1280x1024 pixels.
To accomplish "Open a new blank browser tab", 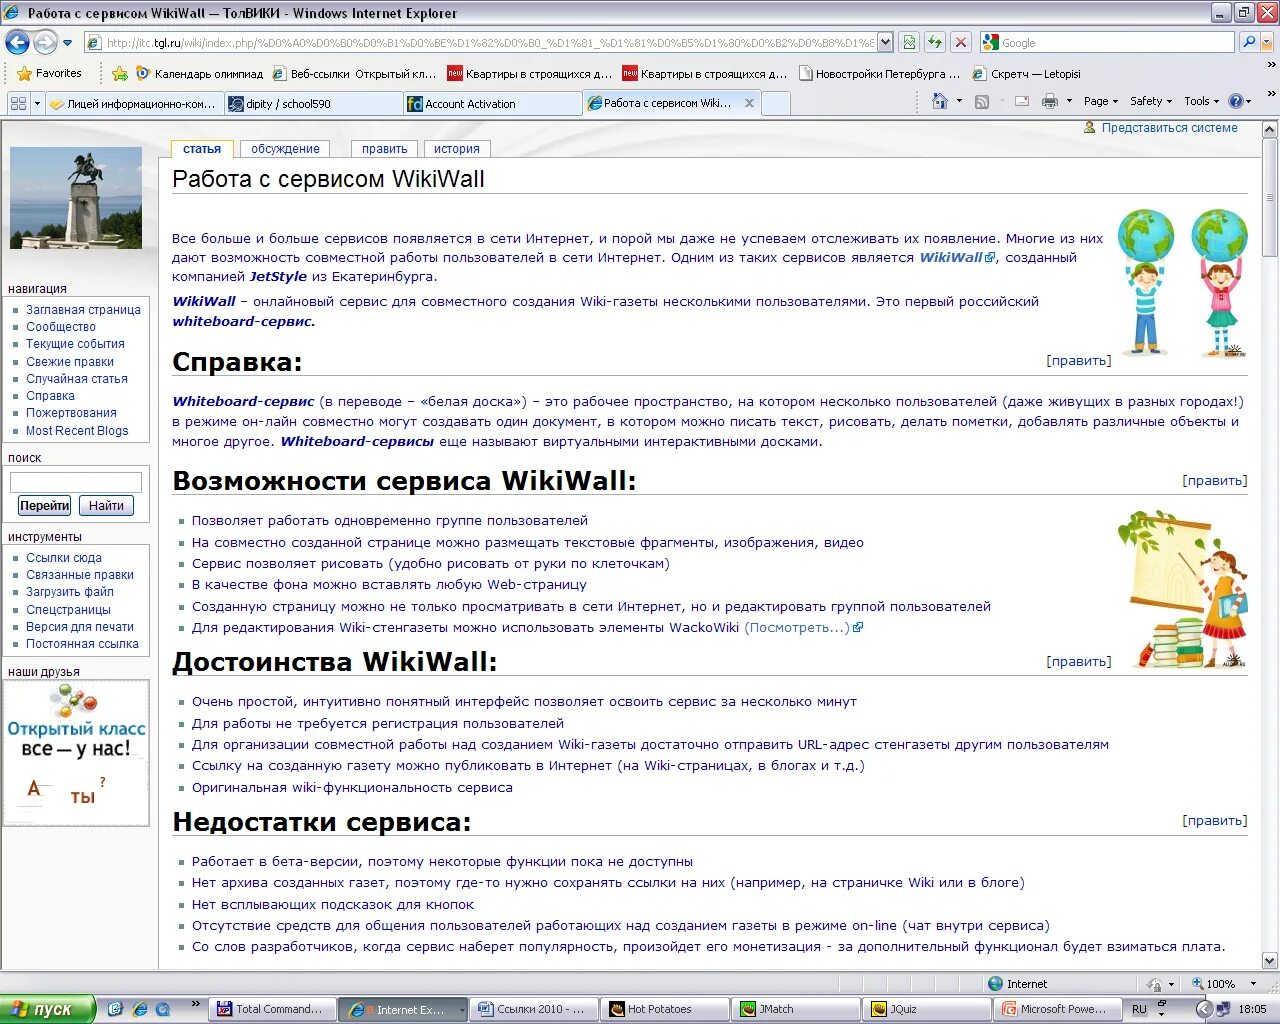I will point(776,103).
